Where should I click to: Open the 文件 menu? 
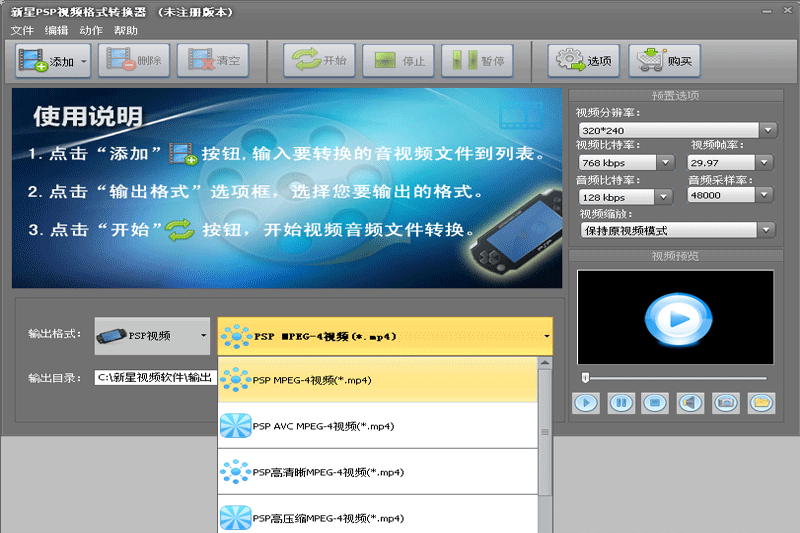[x=22, y=31]
